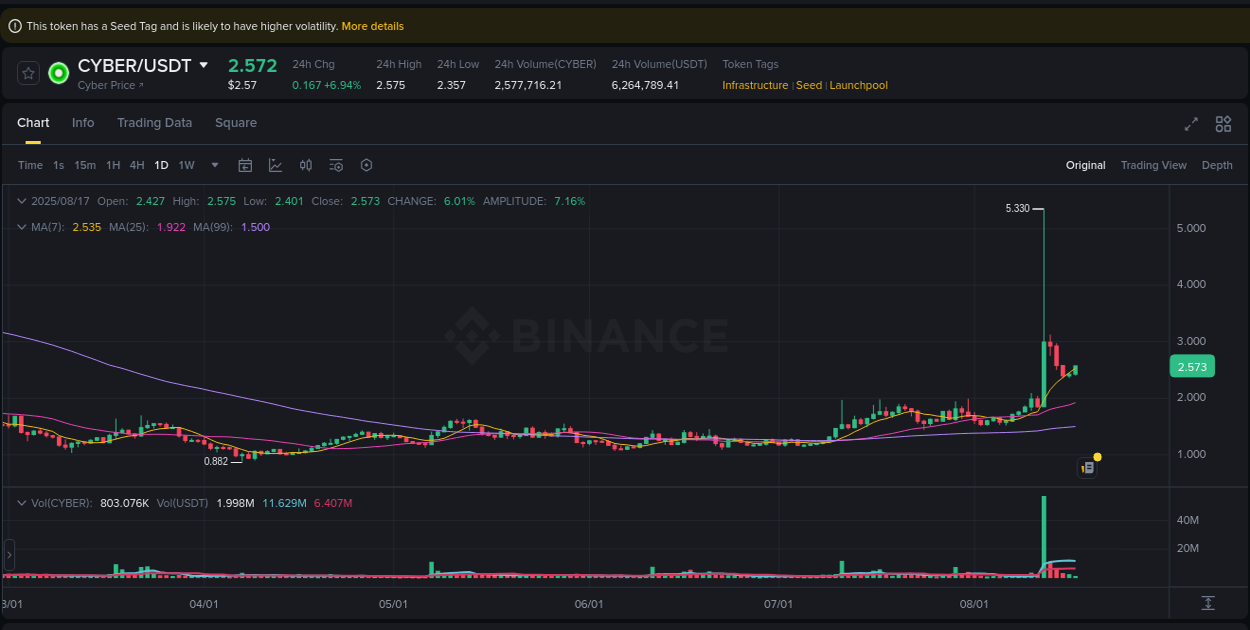The height and width of the screenshot is (630, 1250).
Task: Open the chart settings gear icon
Action: pyautogui.click(x=366, y=165)
